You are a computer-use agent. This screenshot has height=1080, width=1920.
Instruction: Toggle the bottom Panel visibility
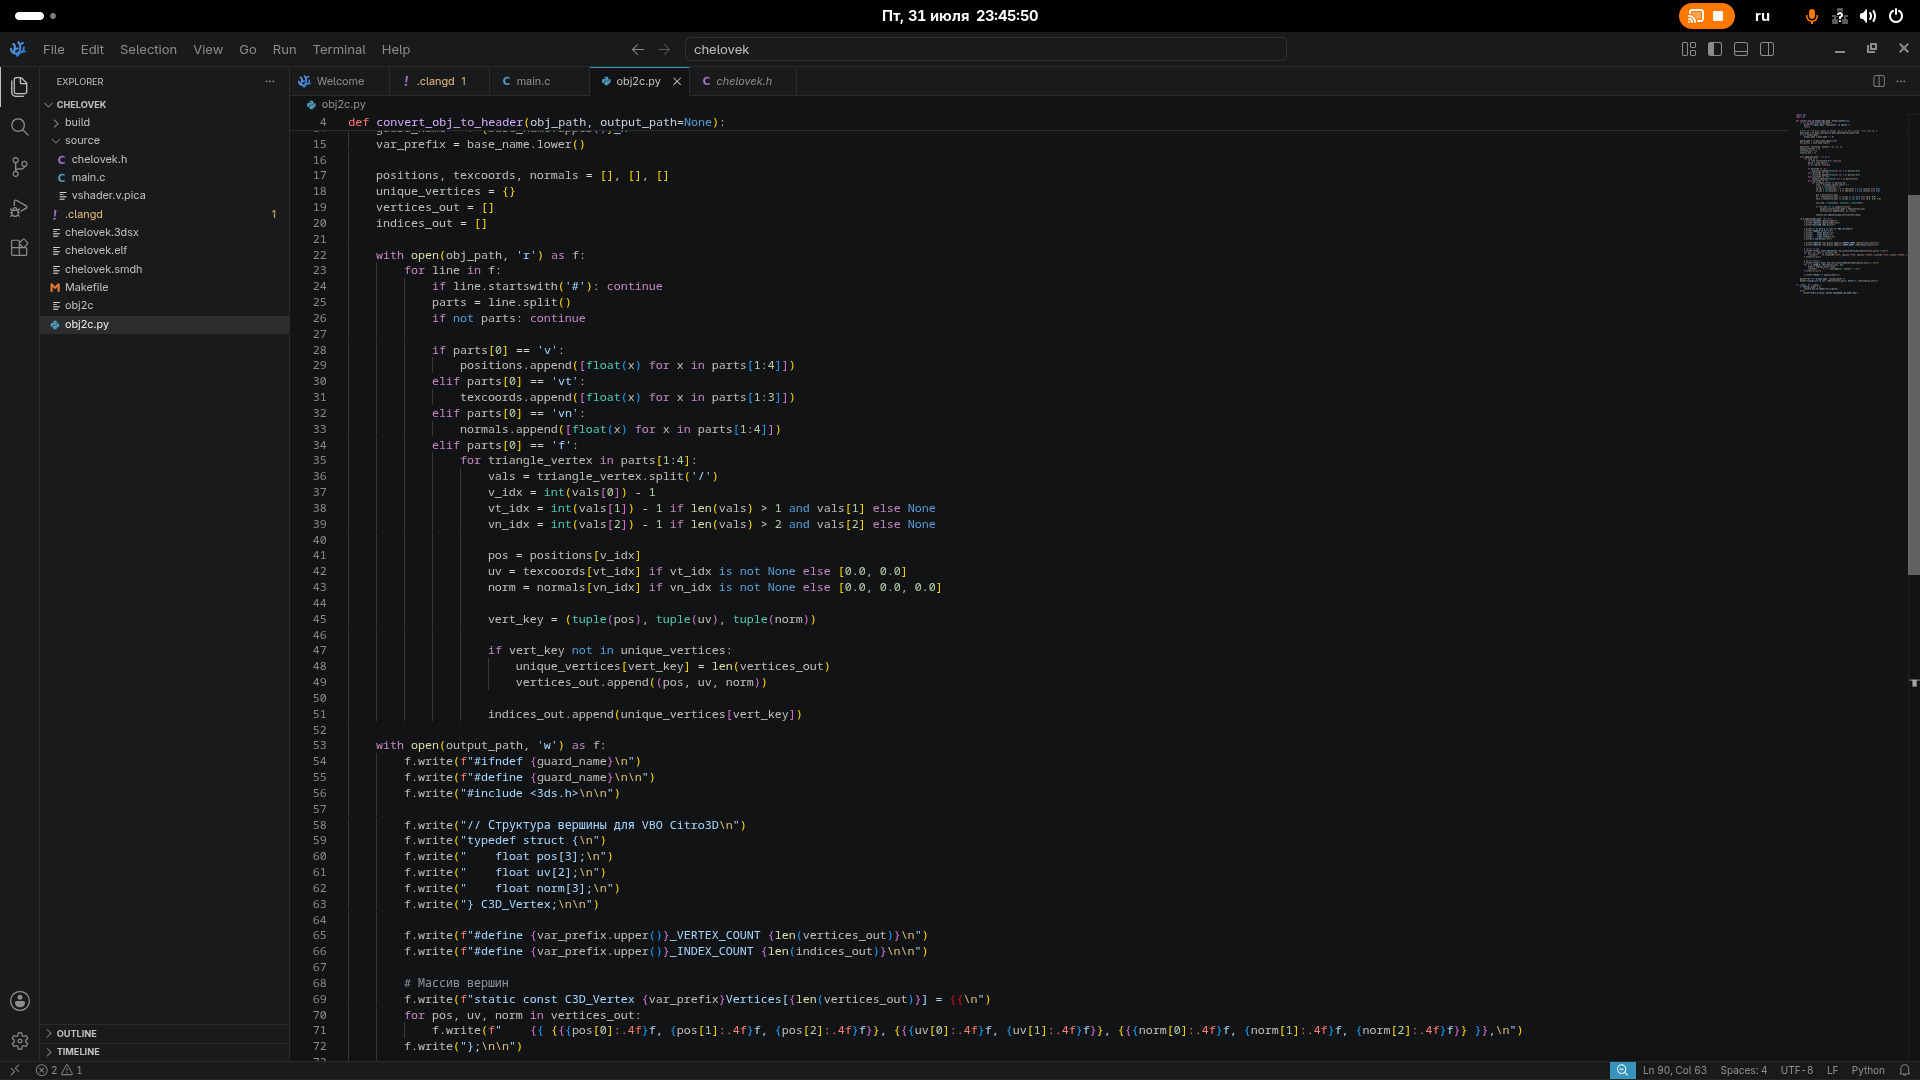point(1741,49)
